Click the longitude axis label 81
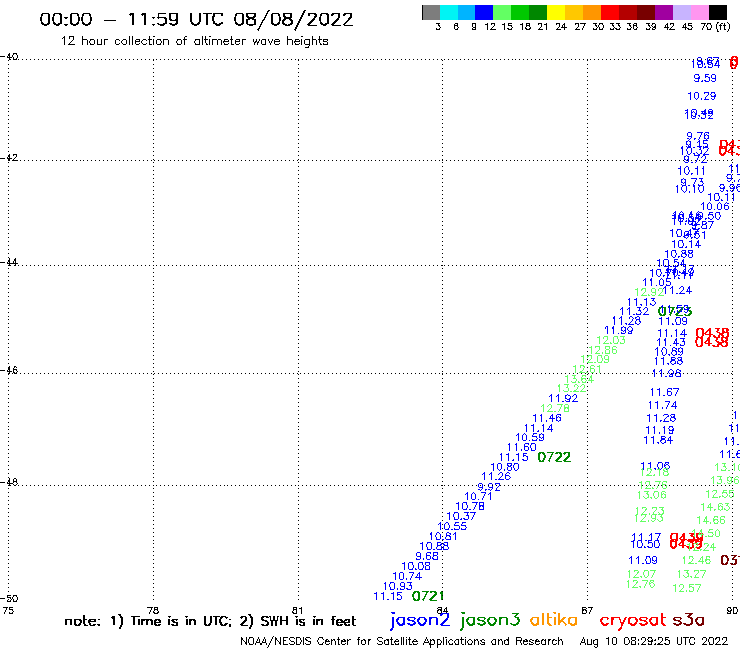Screen dimensions: 740x650 pos(297,610)
